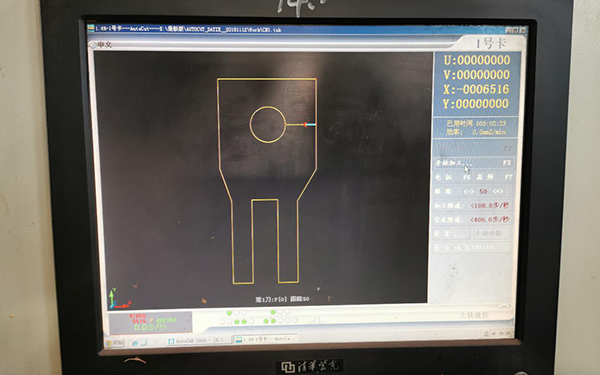Click the 开始加工 F3 start machining button
Screen dimensions: 600x375
point(473,163)
